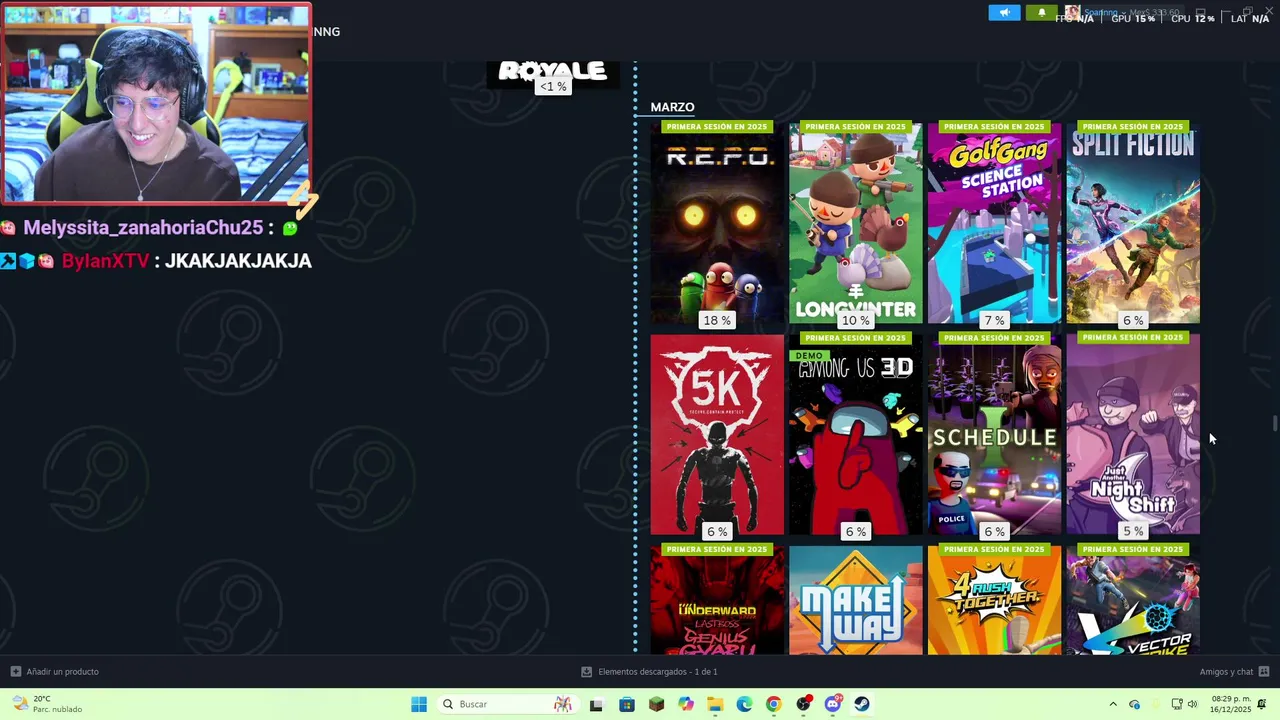
Task: Open the Make Way game cover
Action: click(855, 600)
